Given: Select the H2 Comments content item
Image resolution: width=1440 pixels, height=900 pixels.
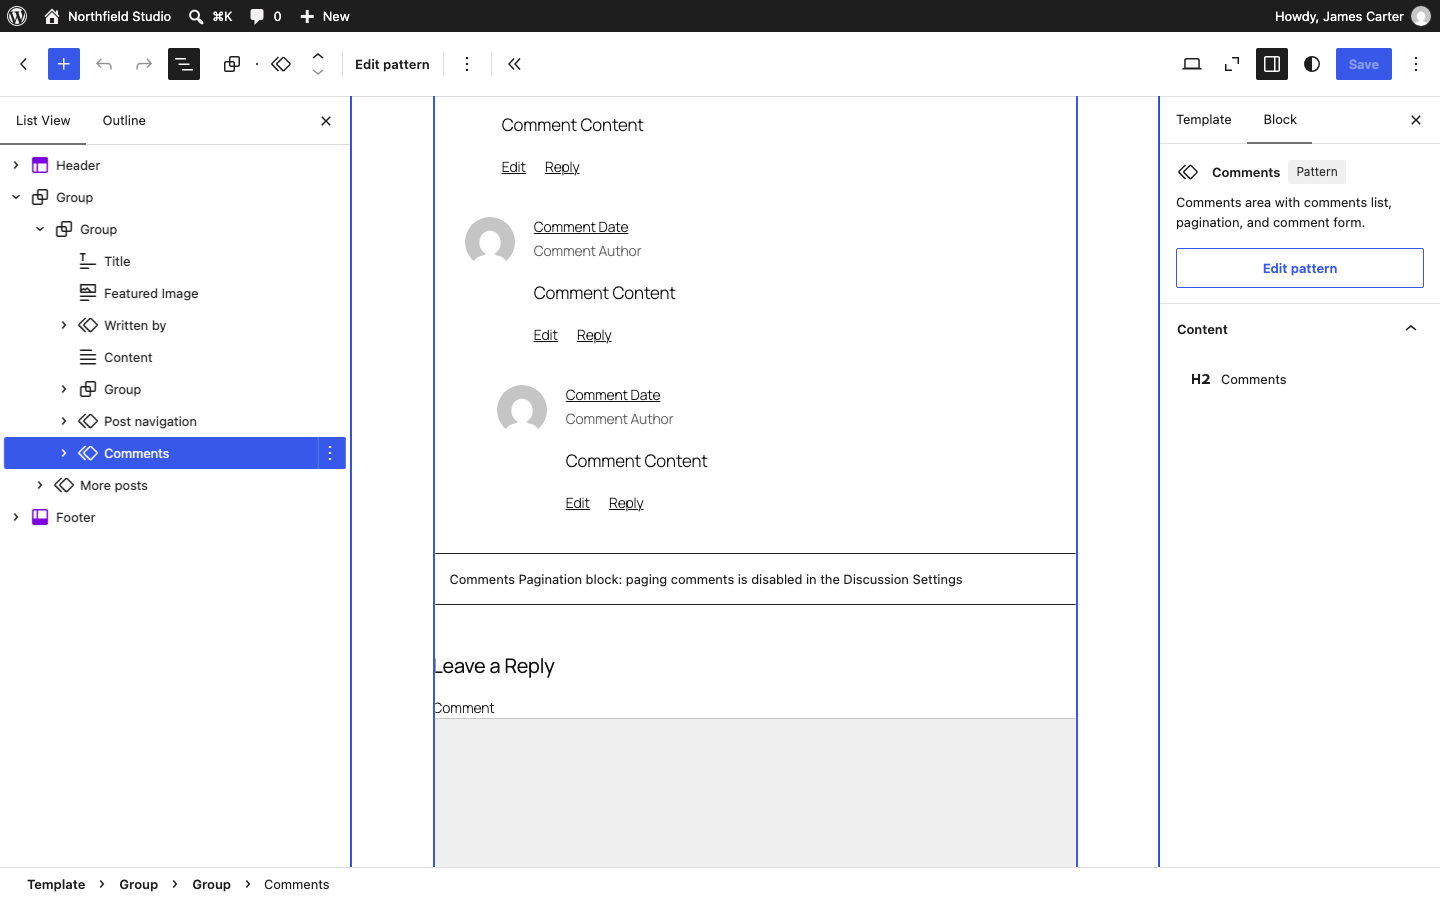Looking at the screenshot, I should pos(1300,379).
